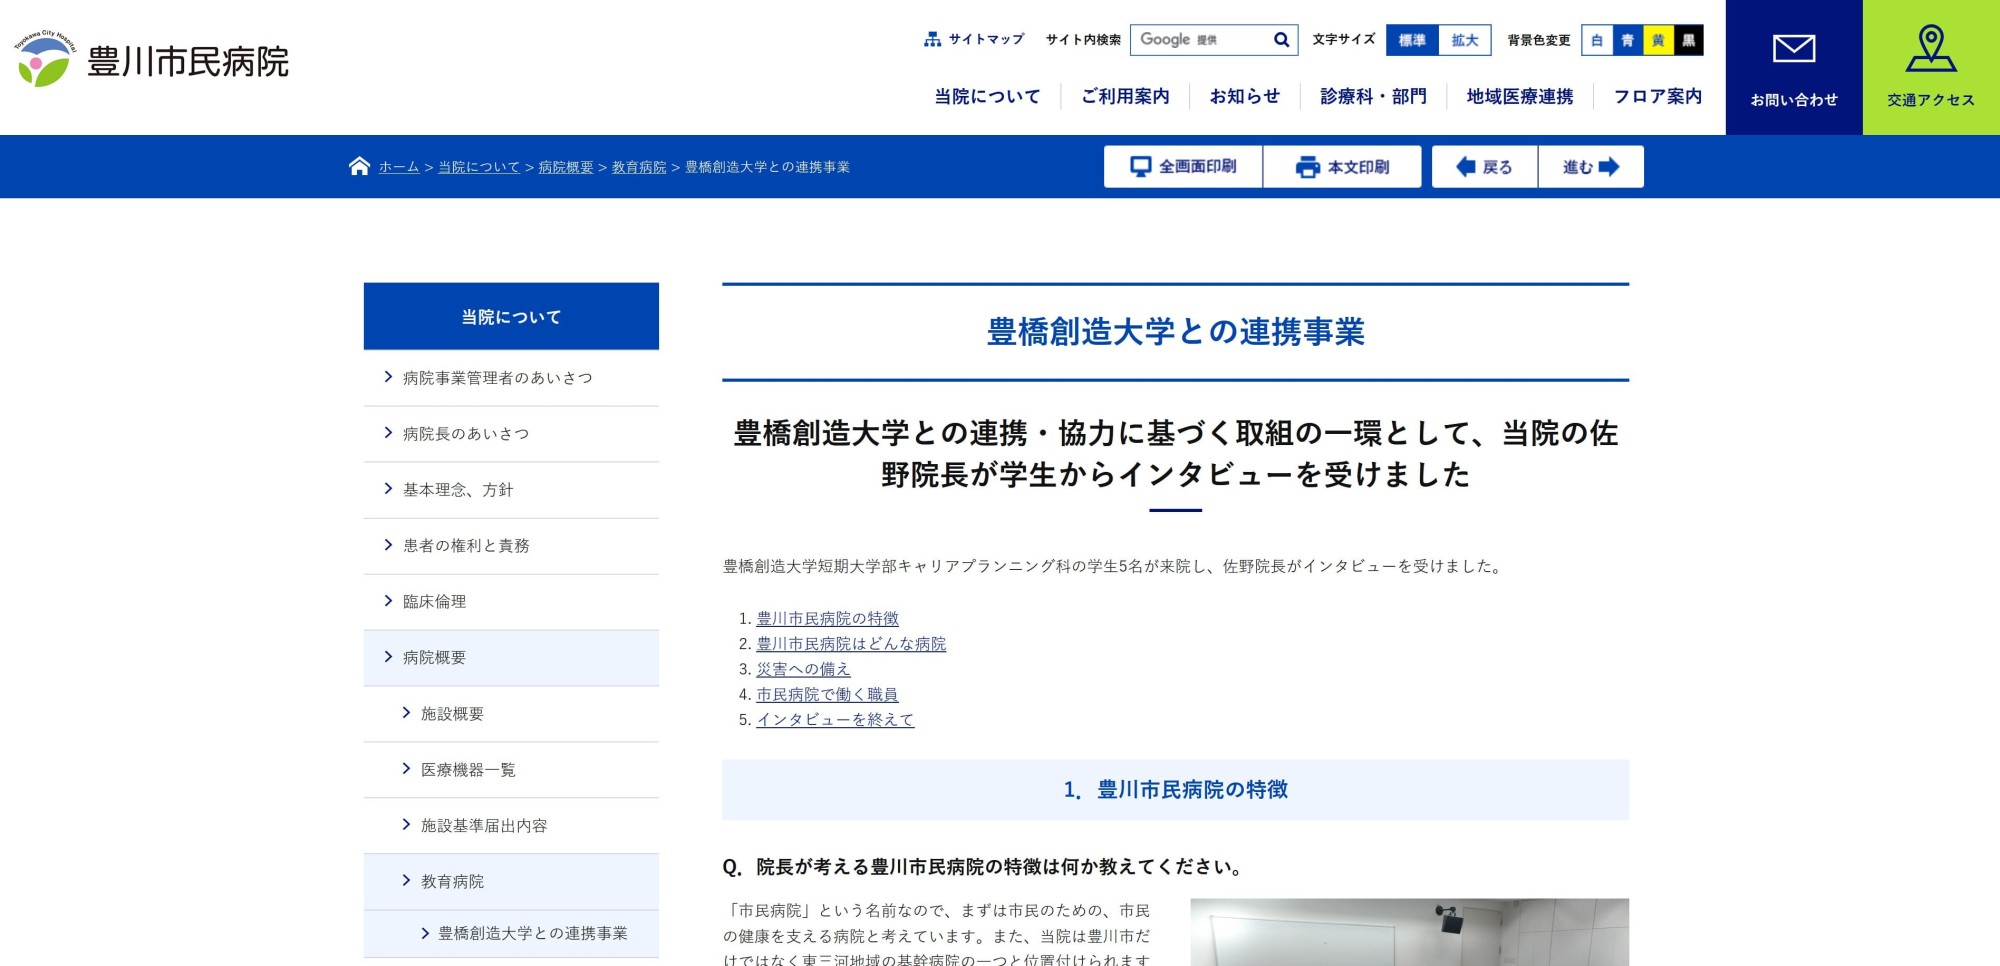This screenshot has width=2000, height=966.
Task: Jump to インタビューを終えて section link
Action: [x=835, y=719]
